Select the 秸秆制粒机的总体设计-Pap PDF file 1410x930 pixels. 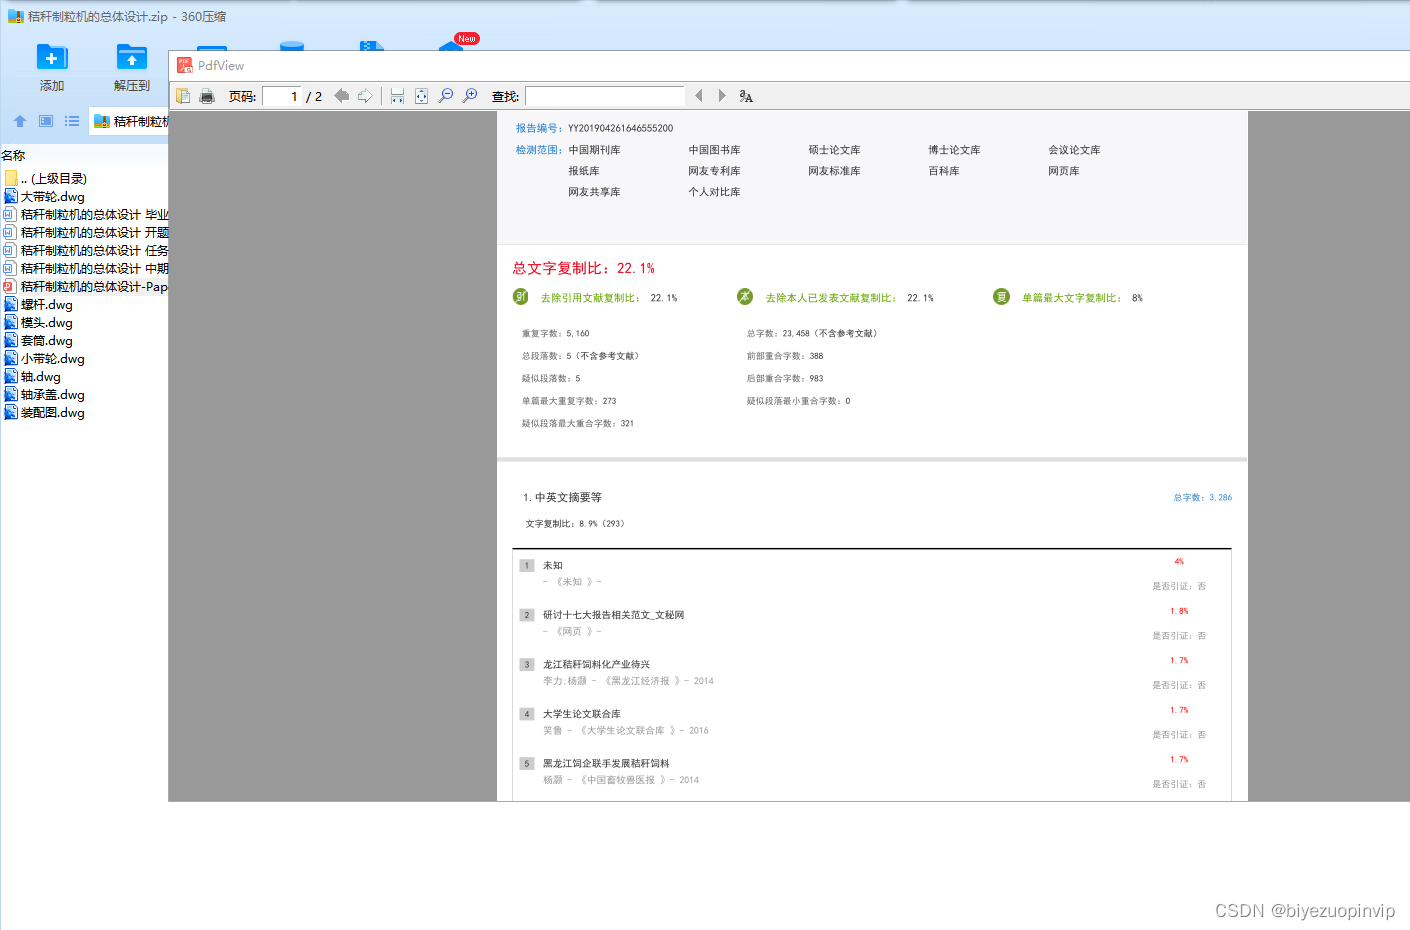(84, 287)
